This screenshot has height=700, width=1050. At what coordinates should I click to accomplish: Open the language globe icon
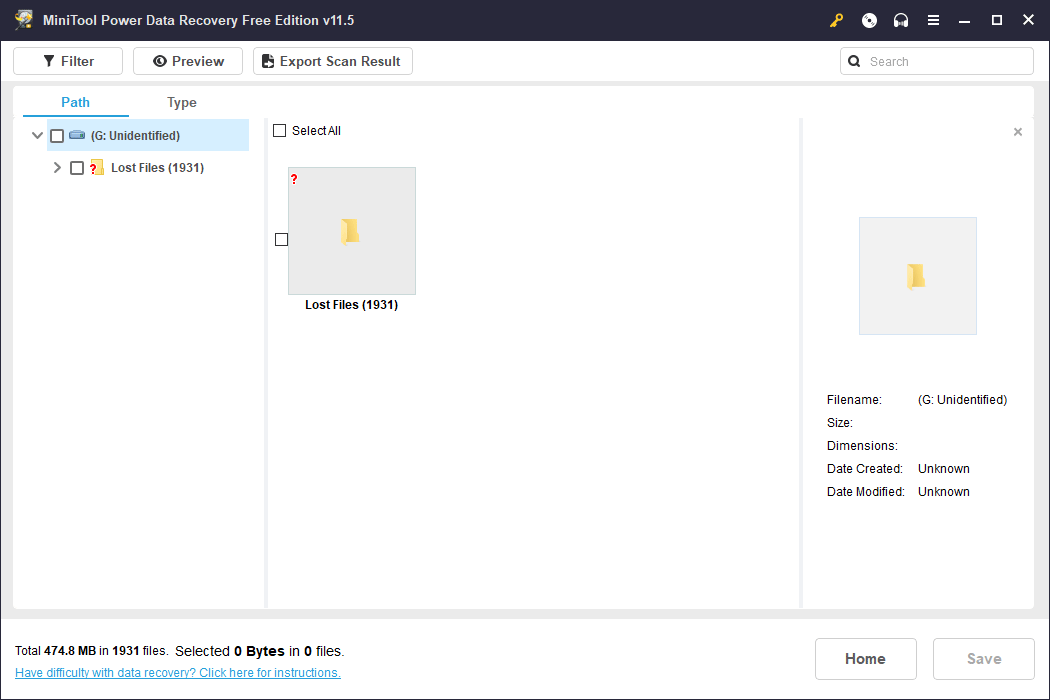click(868, 19)
